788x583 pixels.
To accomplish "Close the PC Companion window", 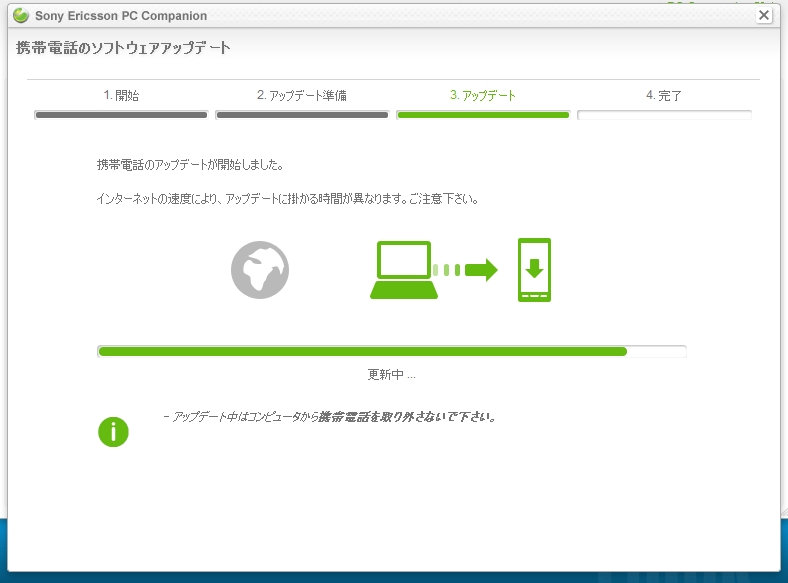I will [x=764, y=15].
